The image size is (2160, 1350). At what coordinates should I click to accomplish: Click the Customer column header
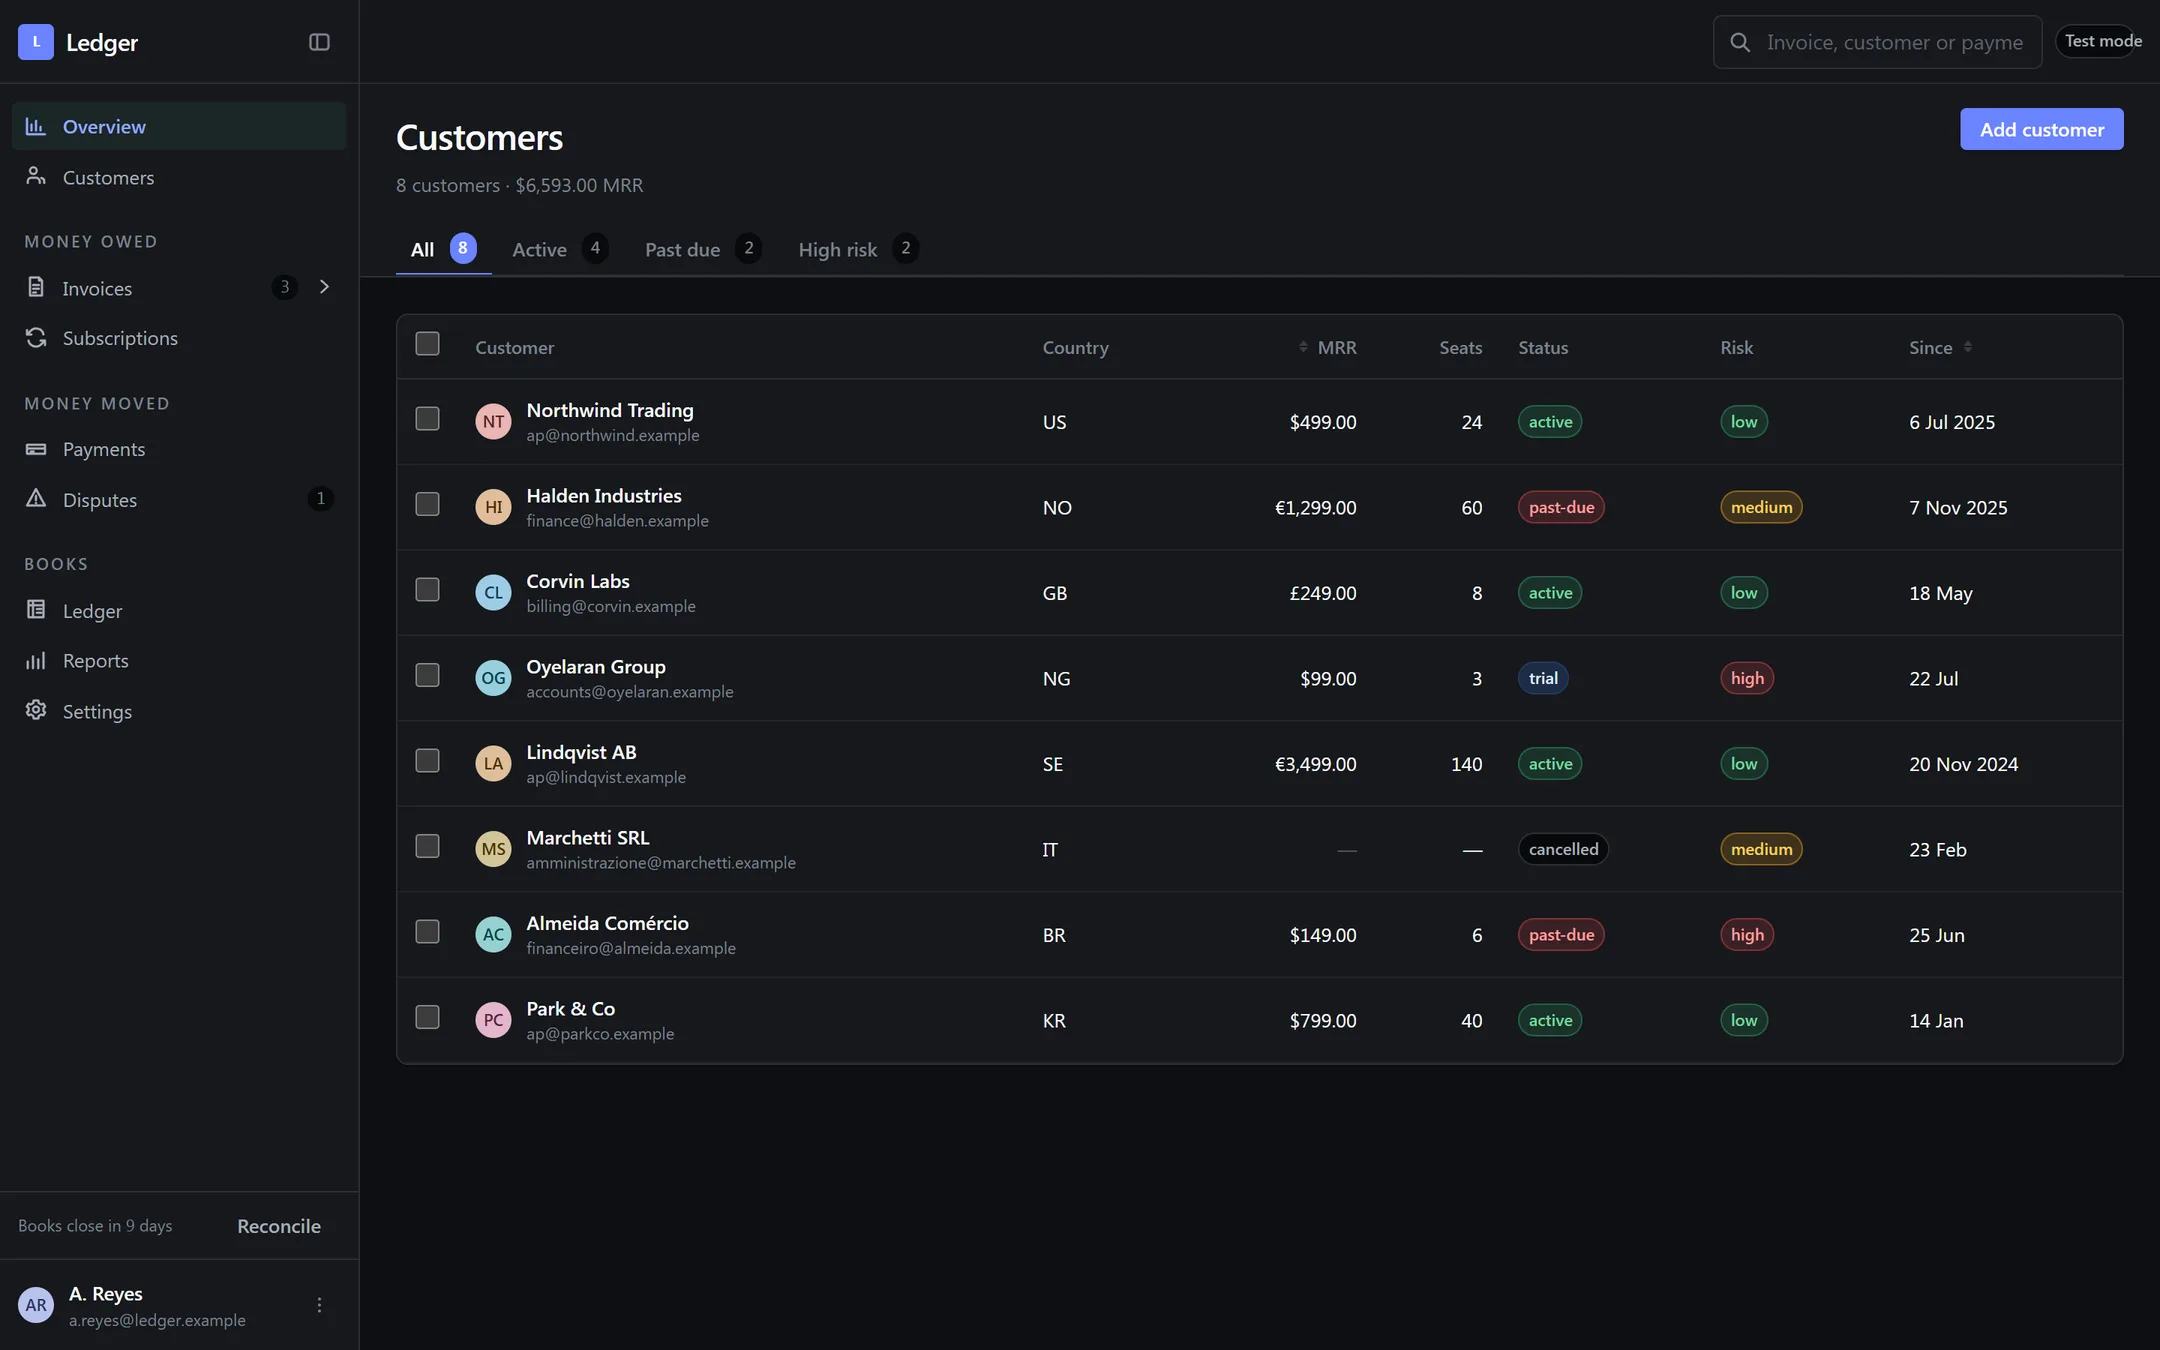tap(514, 347)
